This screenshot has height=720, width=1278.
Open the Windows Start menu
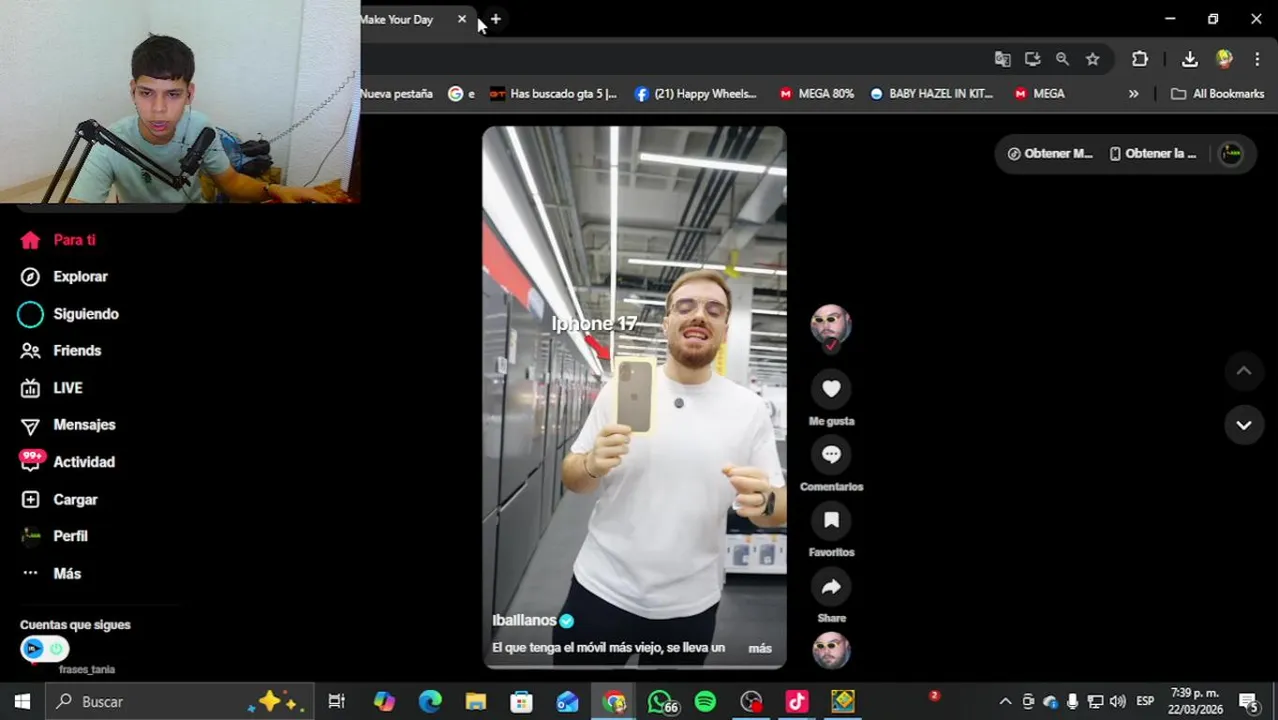click(x=22, y=701)
